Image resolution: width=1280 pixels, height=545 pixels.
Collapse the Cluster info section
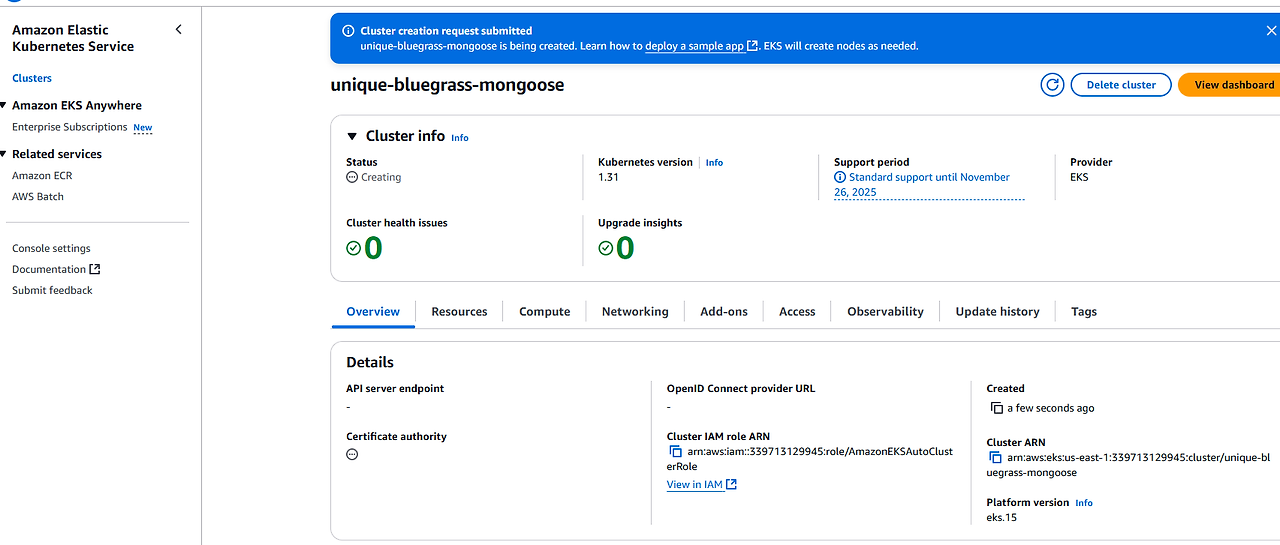352,136
